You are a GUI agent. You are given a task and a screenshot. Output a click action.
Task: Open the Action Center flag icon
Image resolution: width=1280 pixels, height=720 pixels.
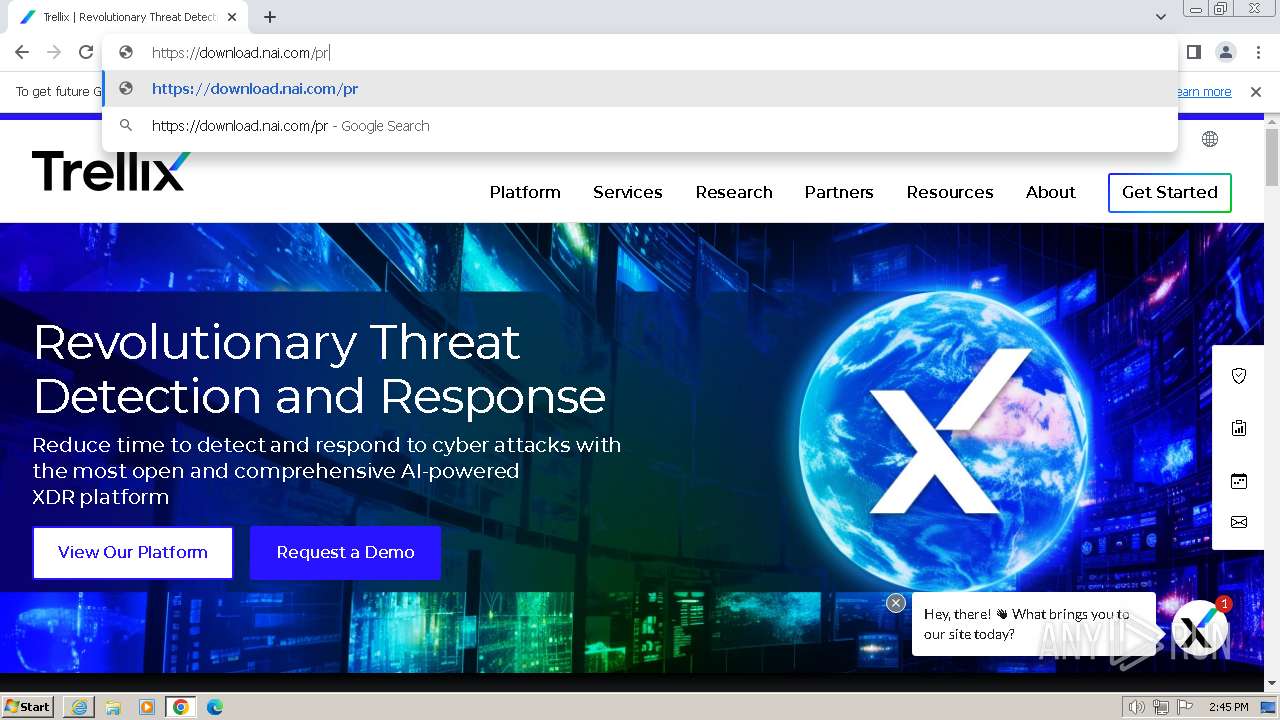[x=1184, y=707]
